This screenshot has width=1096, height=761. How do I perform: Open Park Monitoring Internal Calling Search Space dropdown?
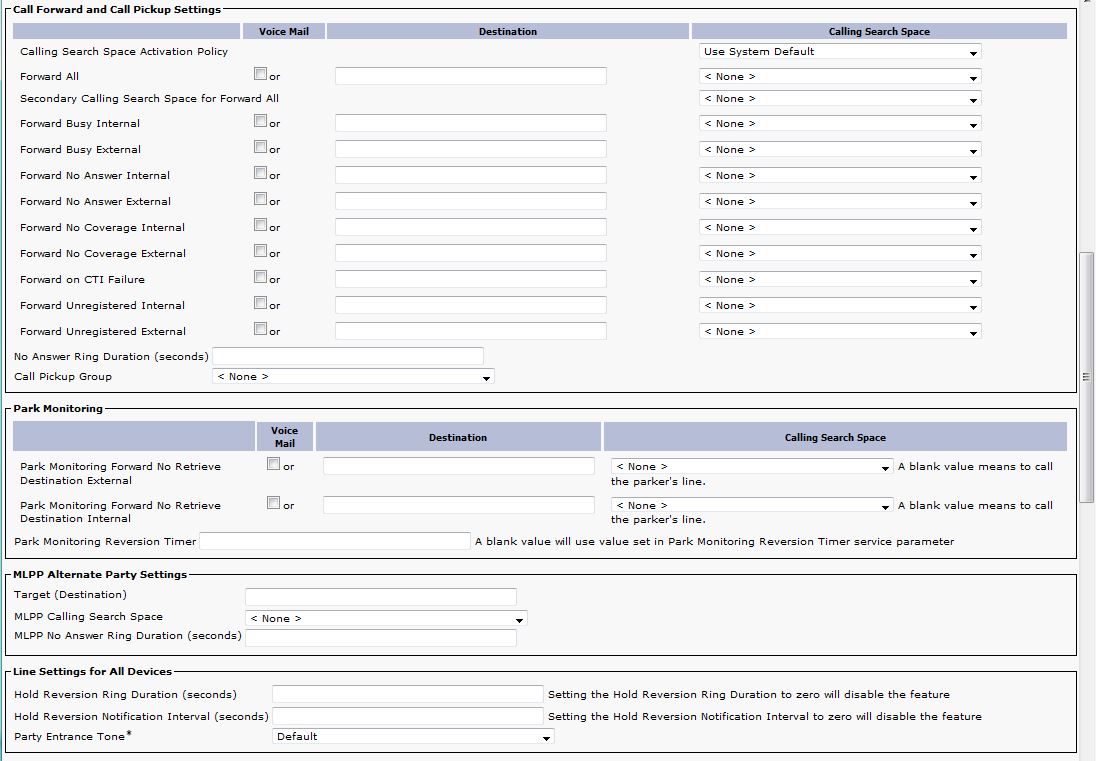pyautogui.click(x=752, y=506)
